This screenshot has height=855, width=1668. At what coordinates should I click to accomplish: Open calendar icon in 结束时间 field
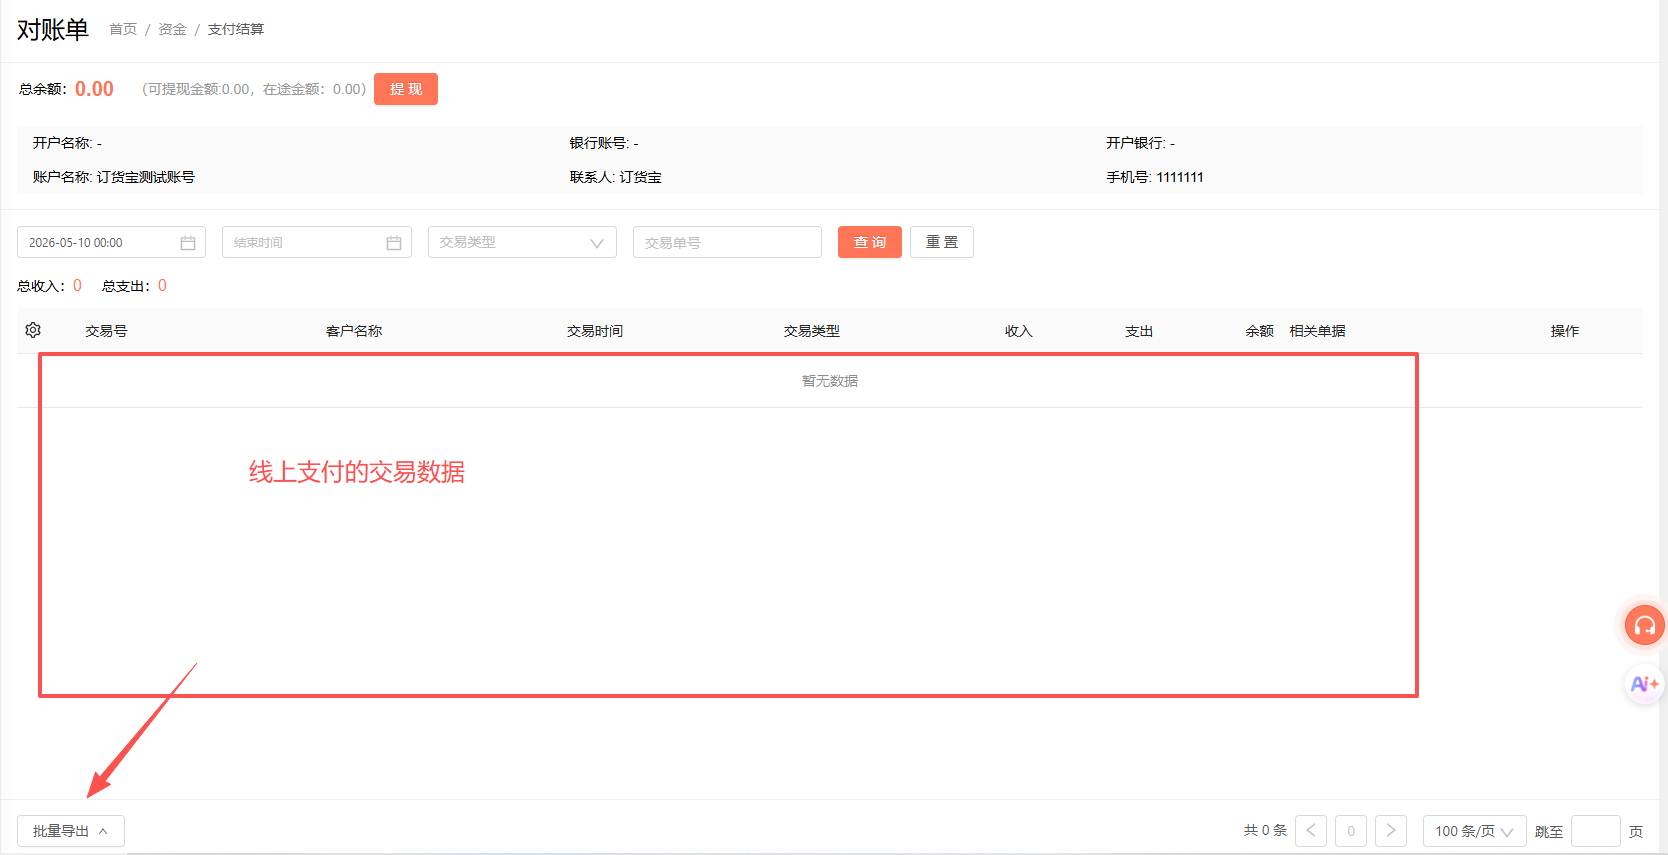tap(394, 243)
